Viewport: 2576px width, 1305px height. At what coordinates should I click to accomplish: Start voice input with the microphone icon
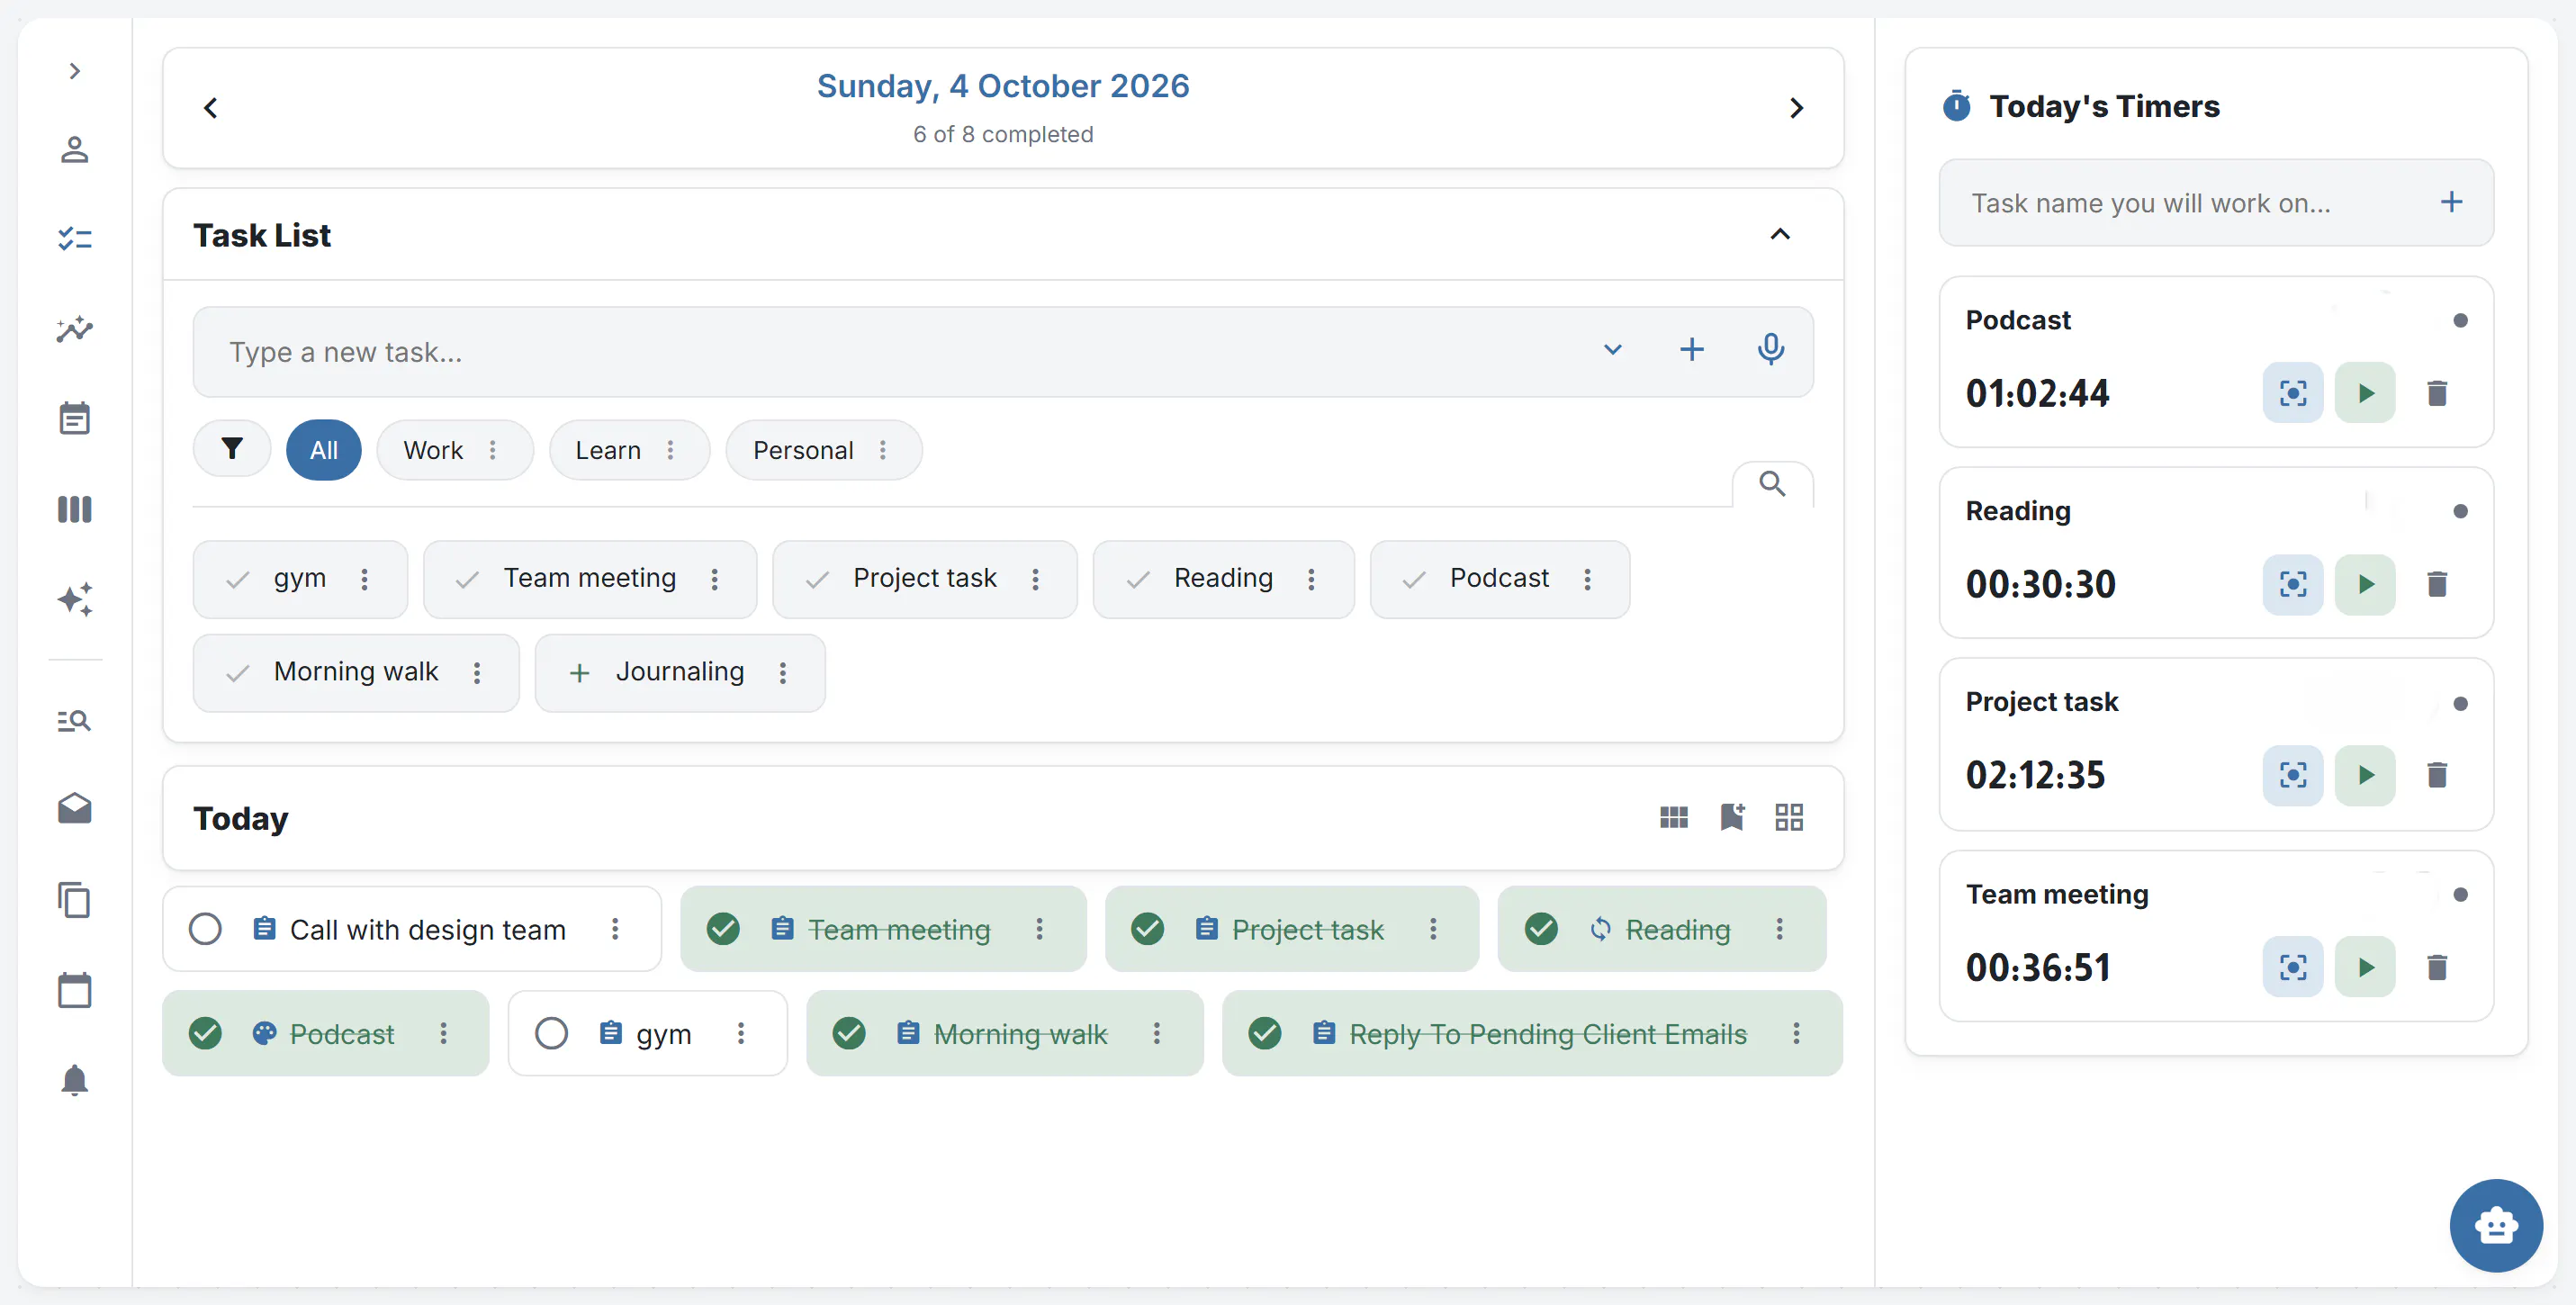(1771, 350)
